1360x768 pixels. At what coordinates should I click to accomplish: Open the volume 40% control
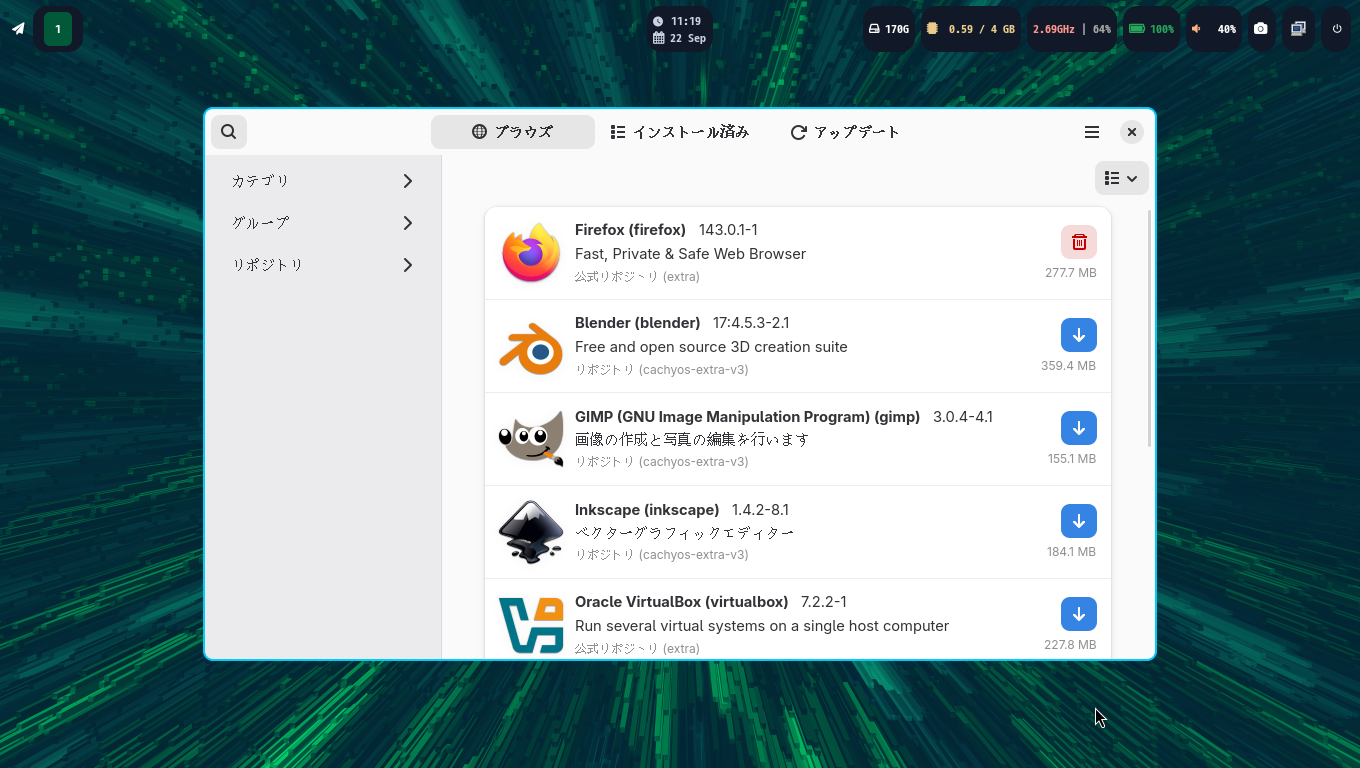[1213, 29]
